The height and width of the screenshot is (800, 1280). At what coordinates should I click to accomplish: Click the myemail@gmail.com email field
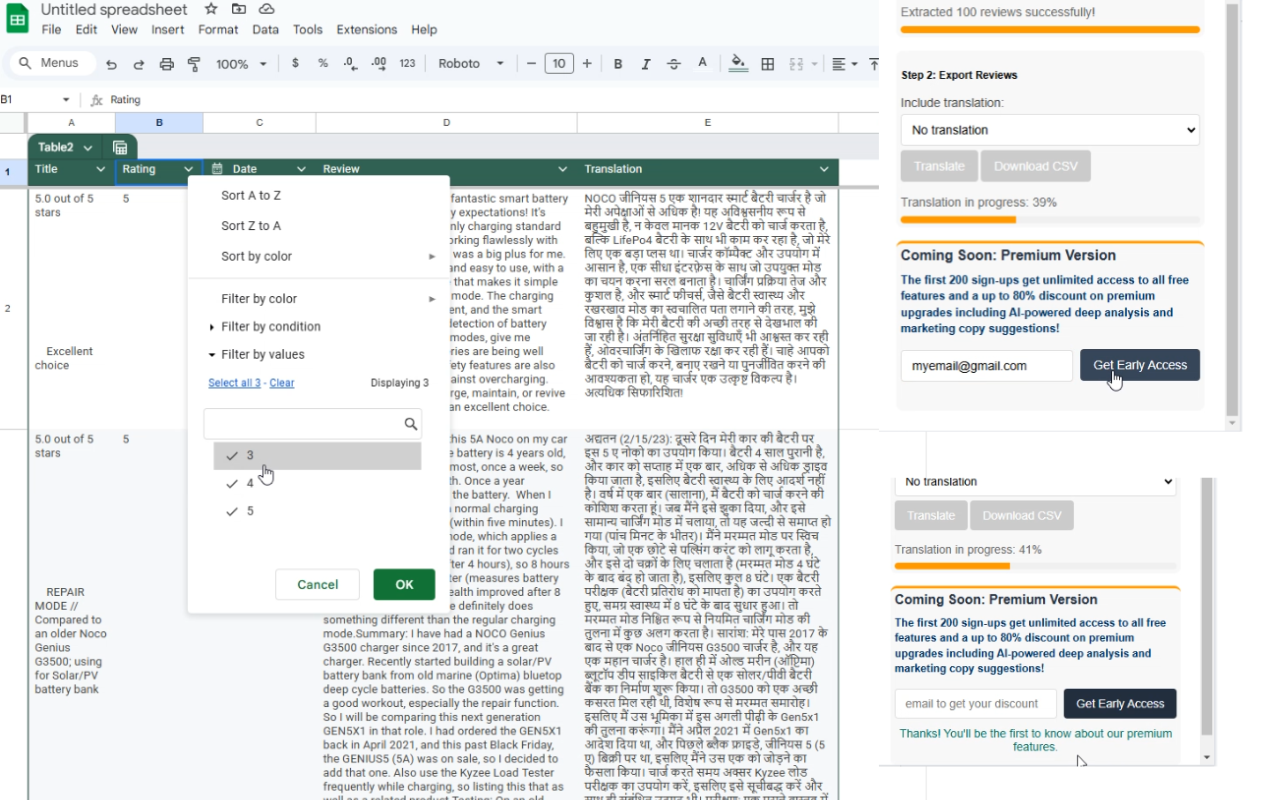click(x=987, y=366)
